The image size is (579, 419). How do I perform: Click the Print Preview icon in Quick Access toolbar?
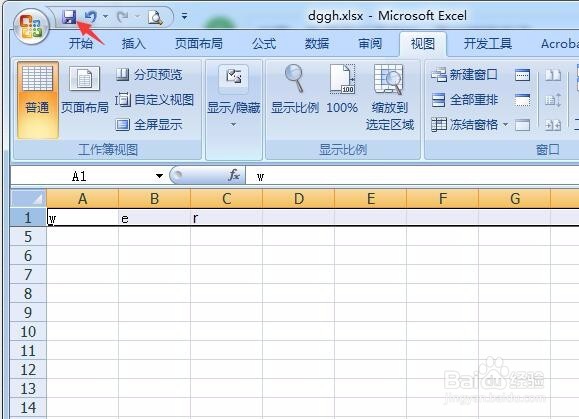155,17
